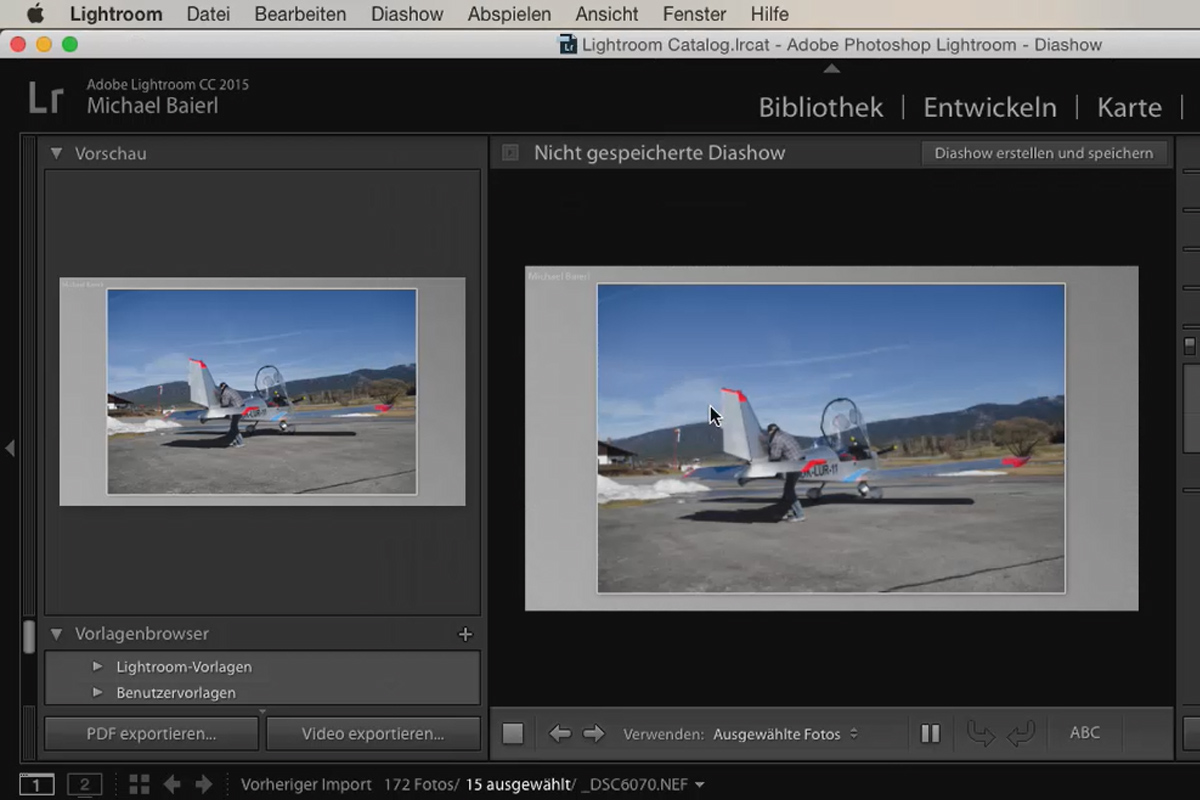Click the PDF exportieren button
The height and width of the screenshot is (800, 1200).
click(151, 734)
